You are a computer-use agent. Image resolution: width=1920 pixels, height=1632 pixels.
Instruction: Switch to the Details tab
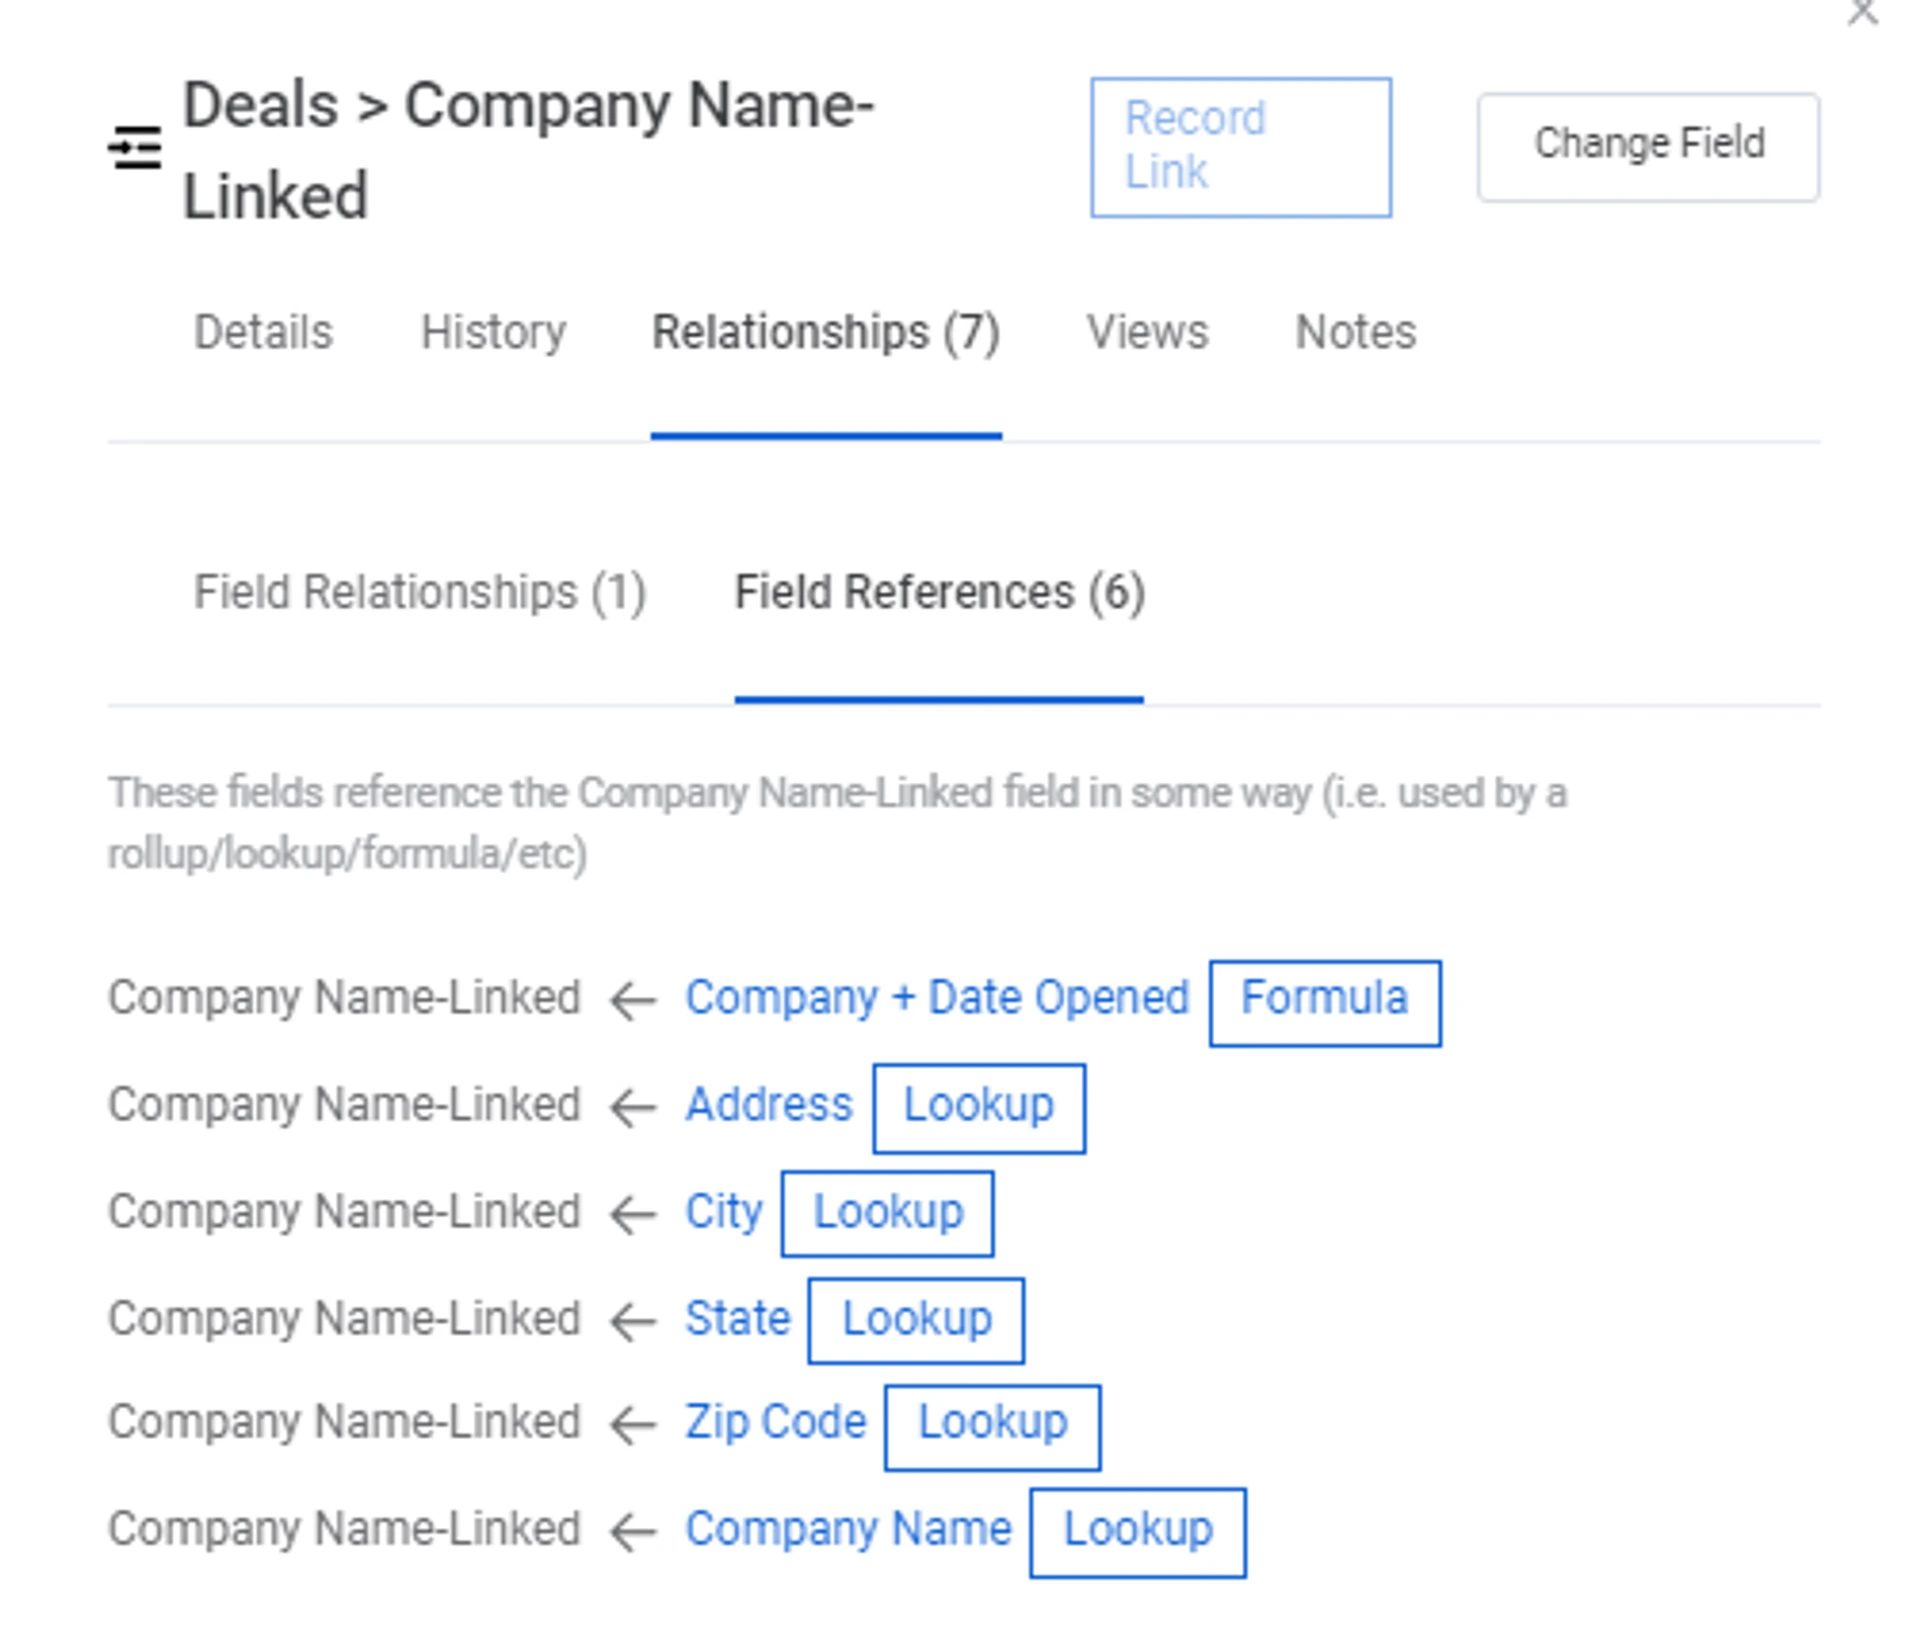coord(263,332)
